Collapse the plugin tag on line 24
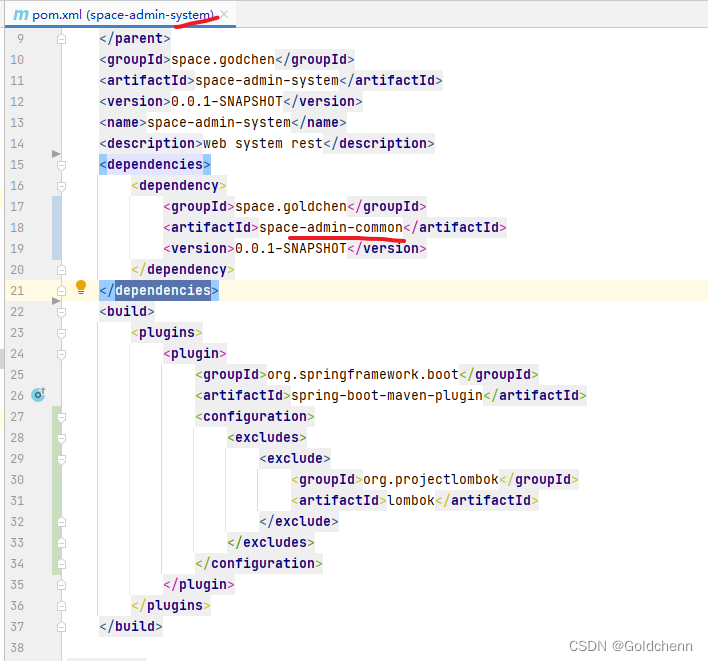Screen dimensions: 708x661 click(62, 354)
